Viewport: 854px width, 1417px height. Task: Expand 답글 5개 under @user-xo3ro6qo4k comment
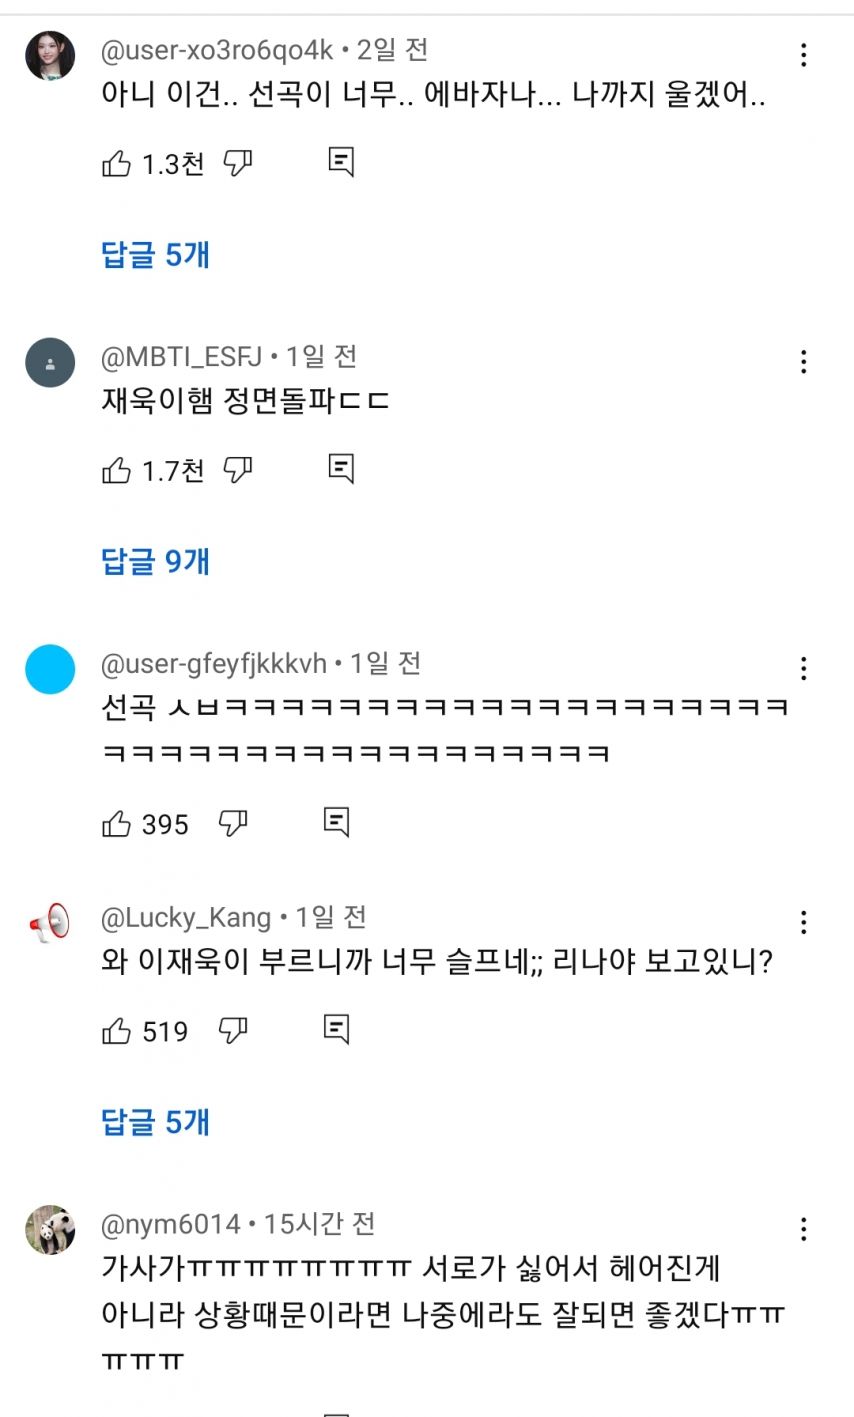pyautogui.click(x=156, y=255)
